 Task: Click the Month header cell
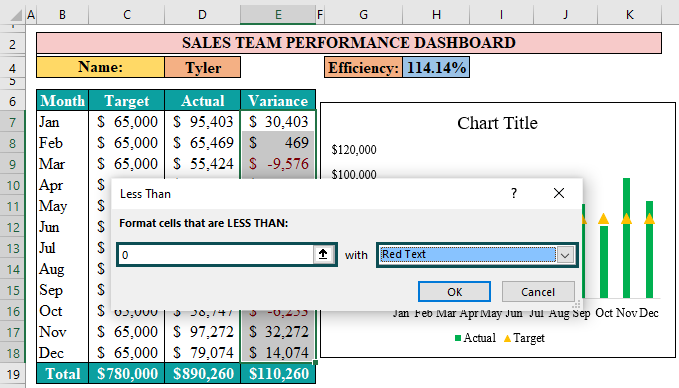coord(62,101)
